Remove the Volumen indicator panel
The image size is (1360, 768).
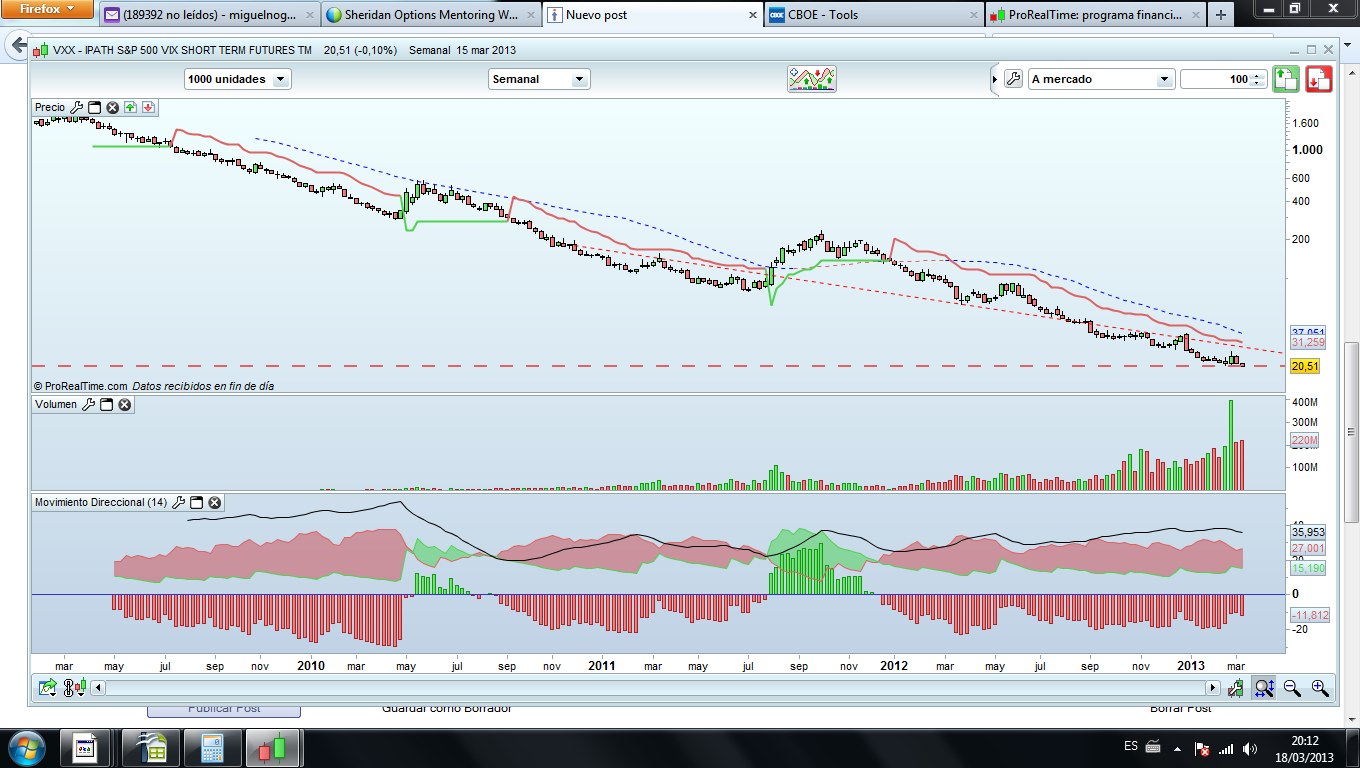point(125,405)
